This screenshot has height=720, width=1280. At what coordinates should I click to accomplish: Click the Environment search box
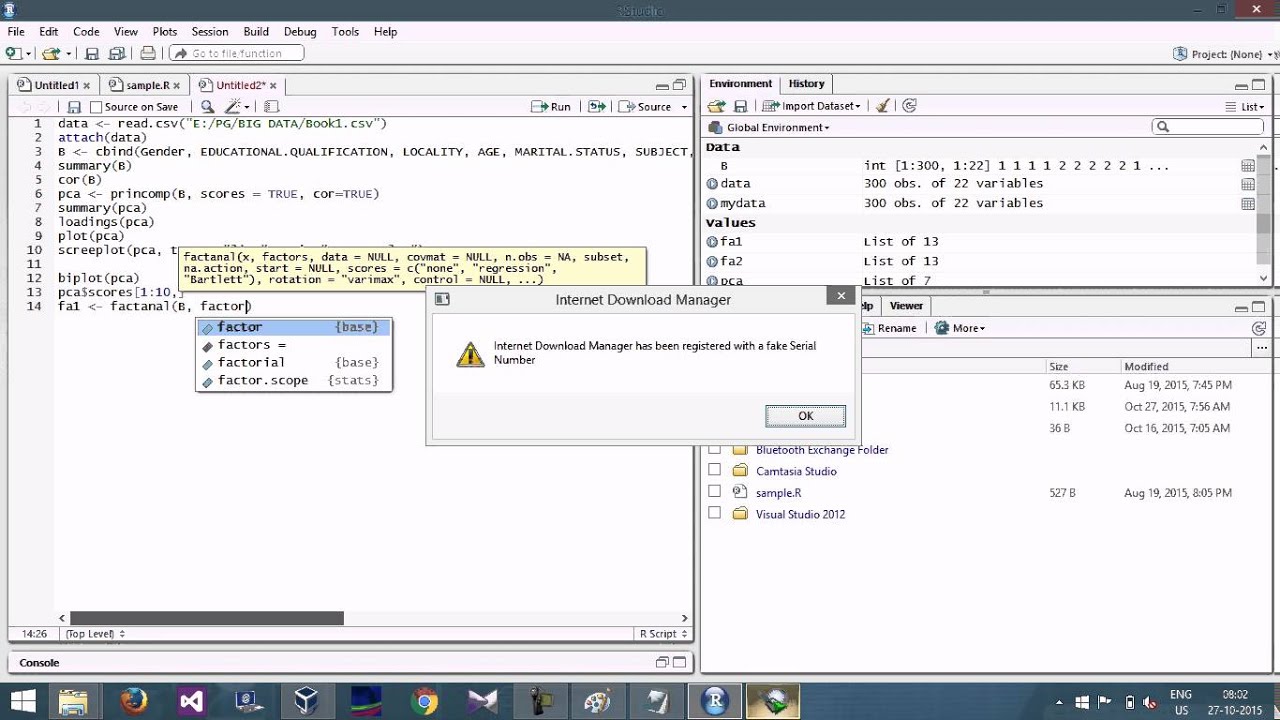[x=1208, y=127]
